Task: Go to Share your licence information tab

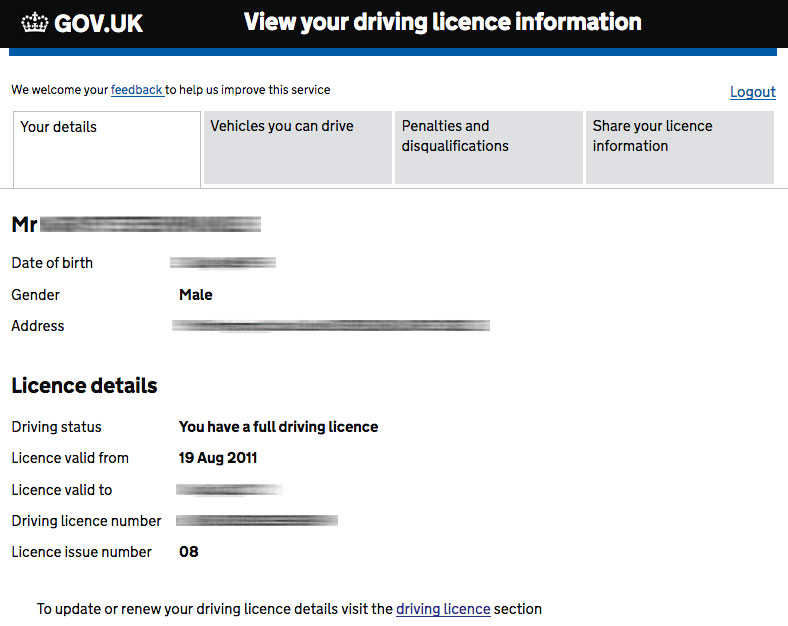Action: [x=679, y=147]
